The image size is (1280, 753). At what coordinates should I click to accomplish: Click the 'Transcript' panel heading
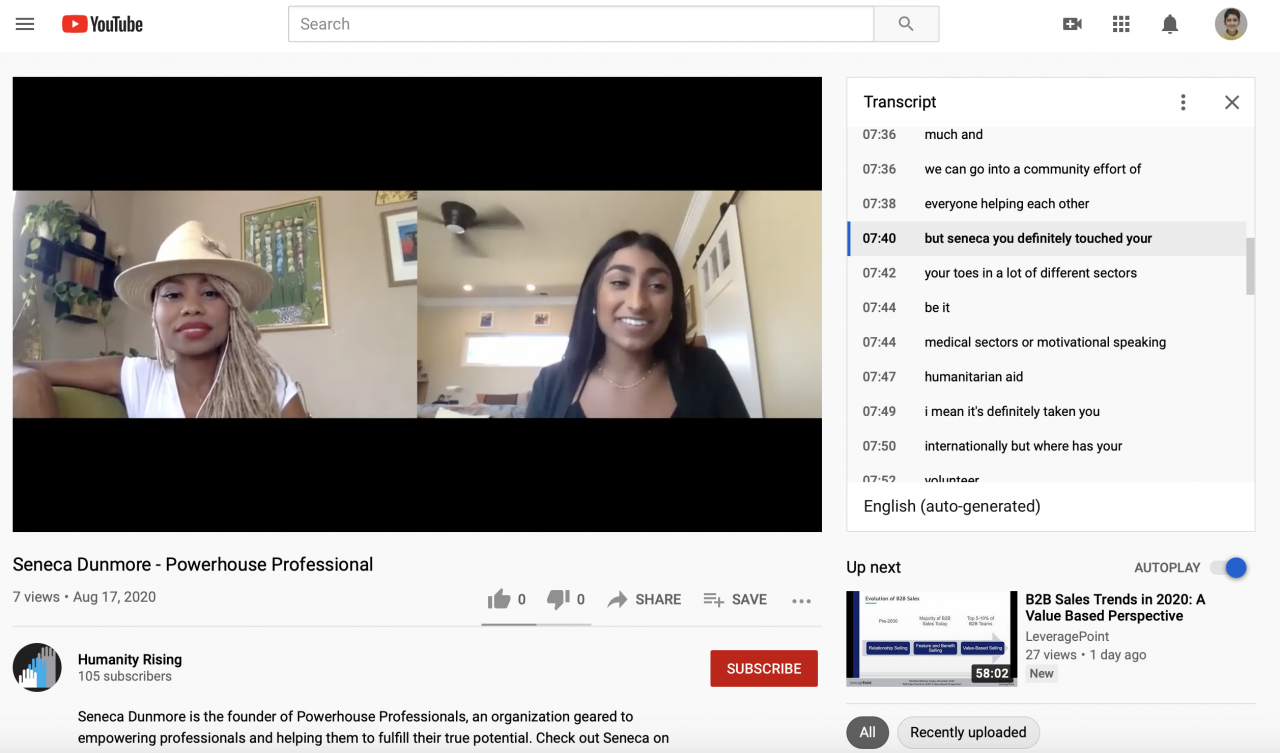click(900, 102)
